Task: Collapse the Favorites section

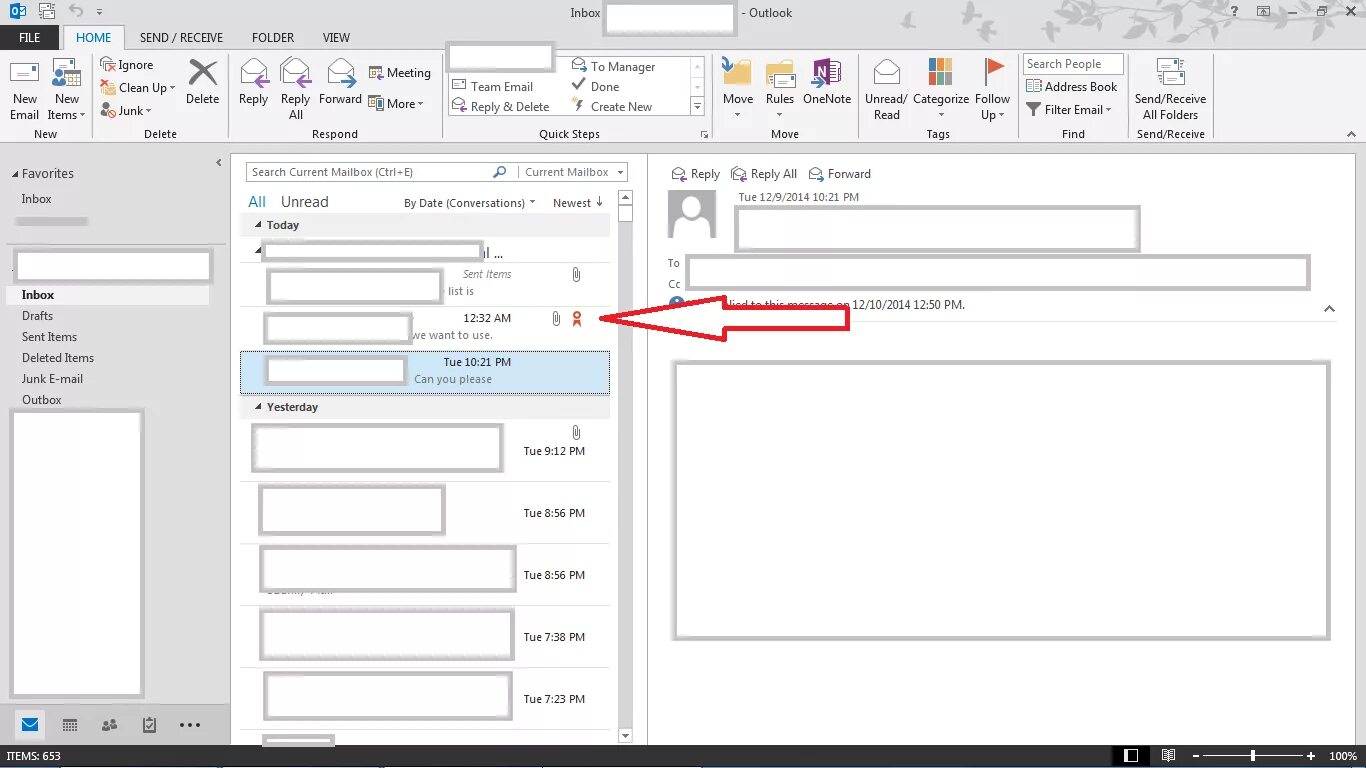Action: [15, 174]
